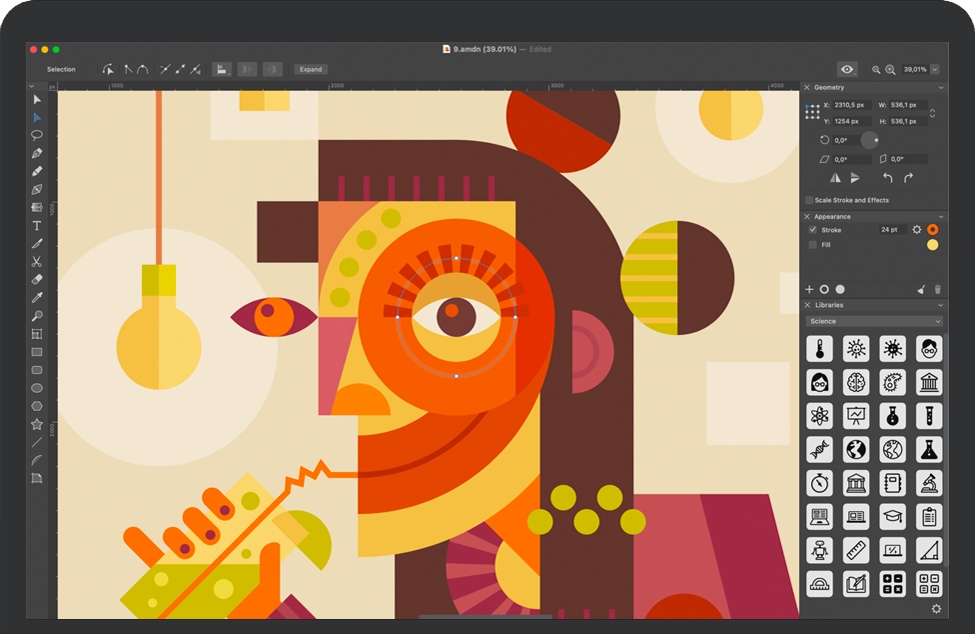Activate the Star shape tool

pos(37,424)
